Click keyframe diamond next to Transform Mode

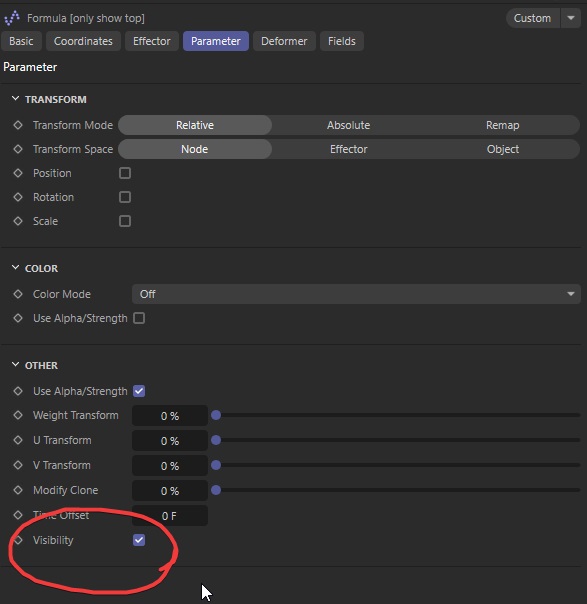click(18, 125)
